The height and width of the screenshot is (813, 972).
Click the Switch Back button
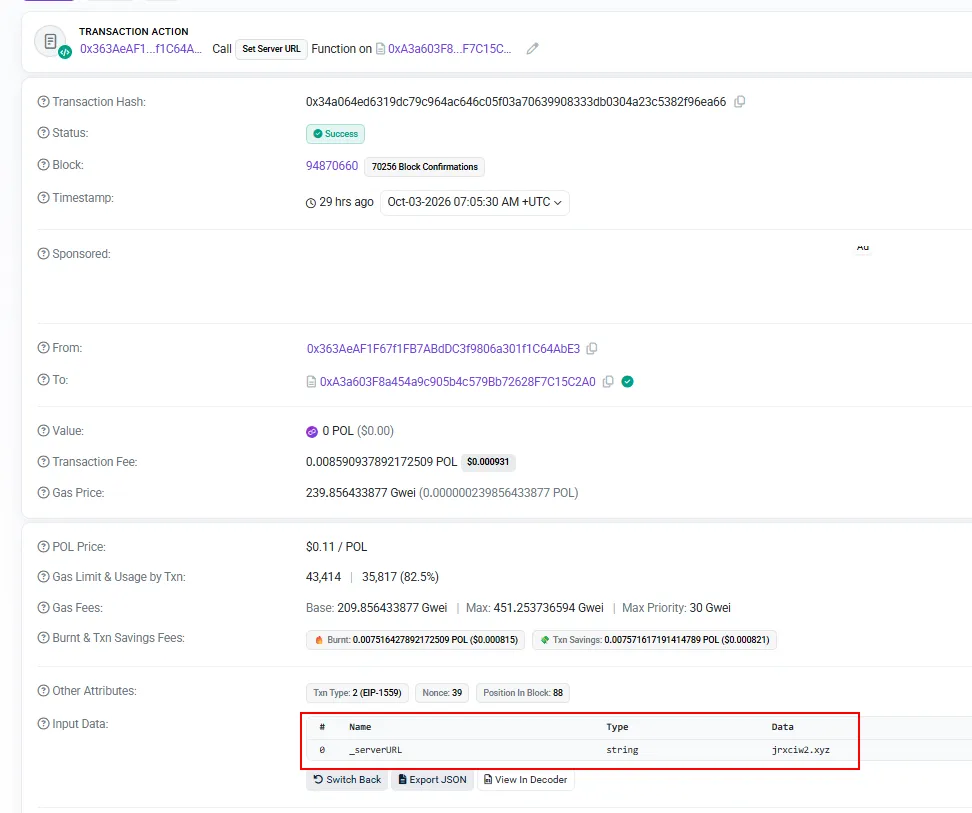pyautogui.click(x=347, y=780)
